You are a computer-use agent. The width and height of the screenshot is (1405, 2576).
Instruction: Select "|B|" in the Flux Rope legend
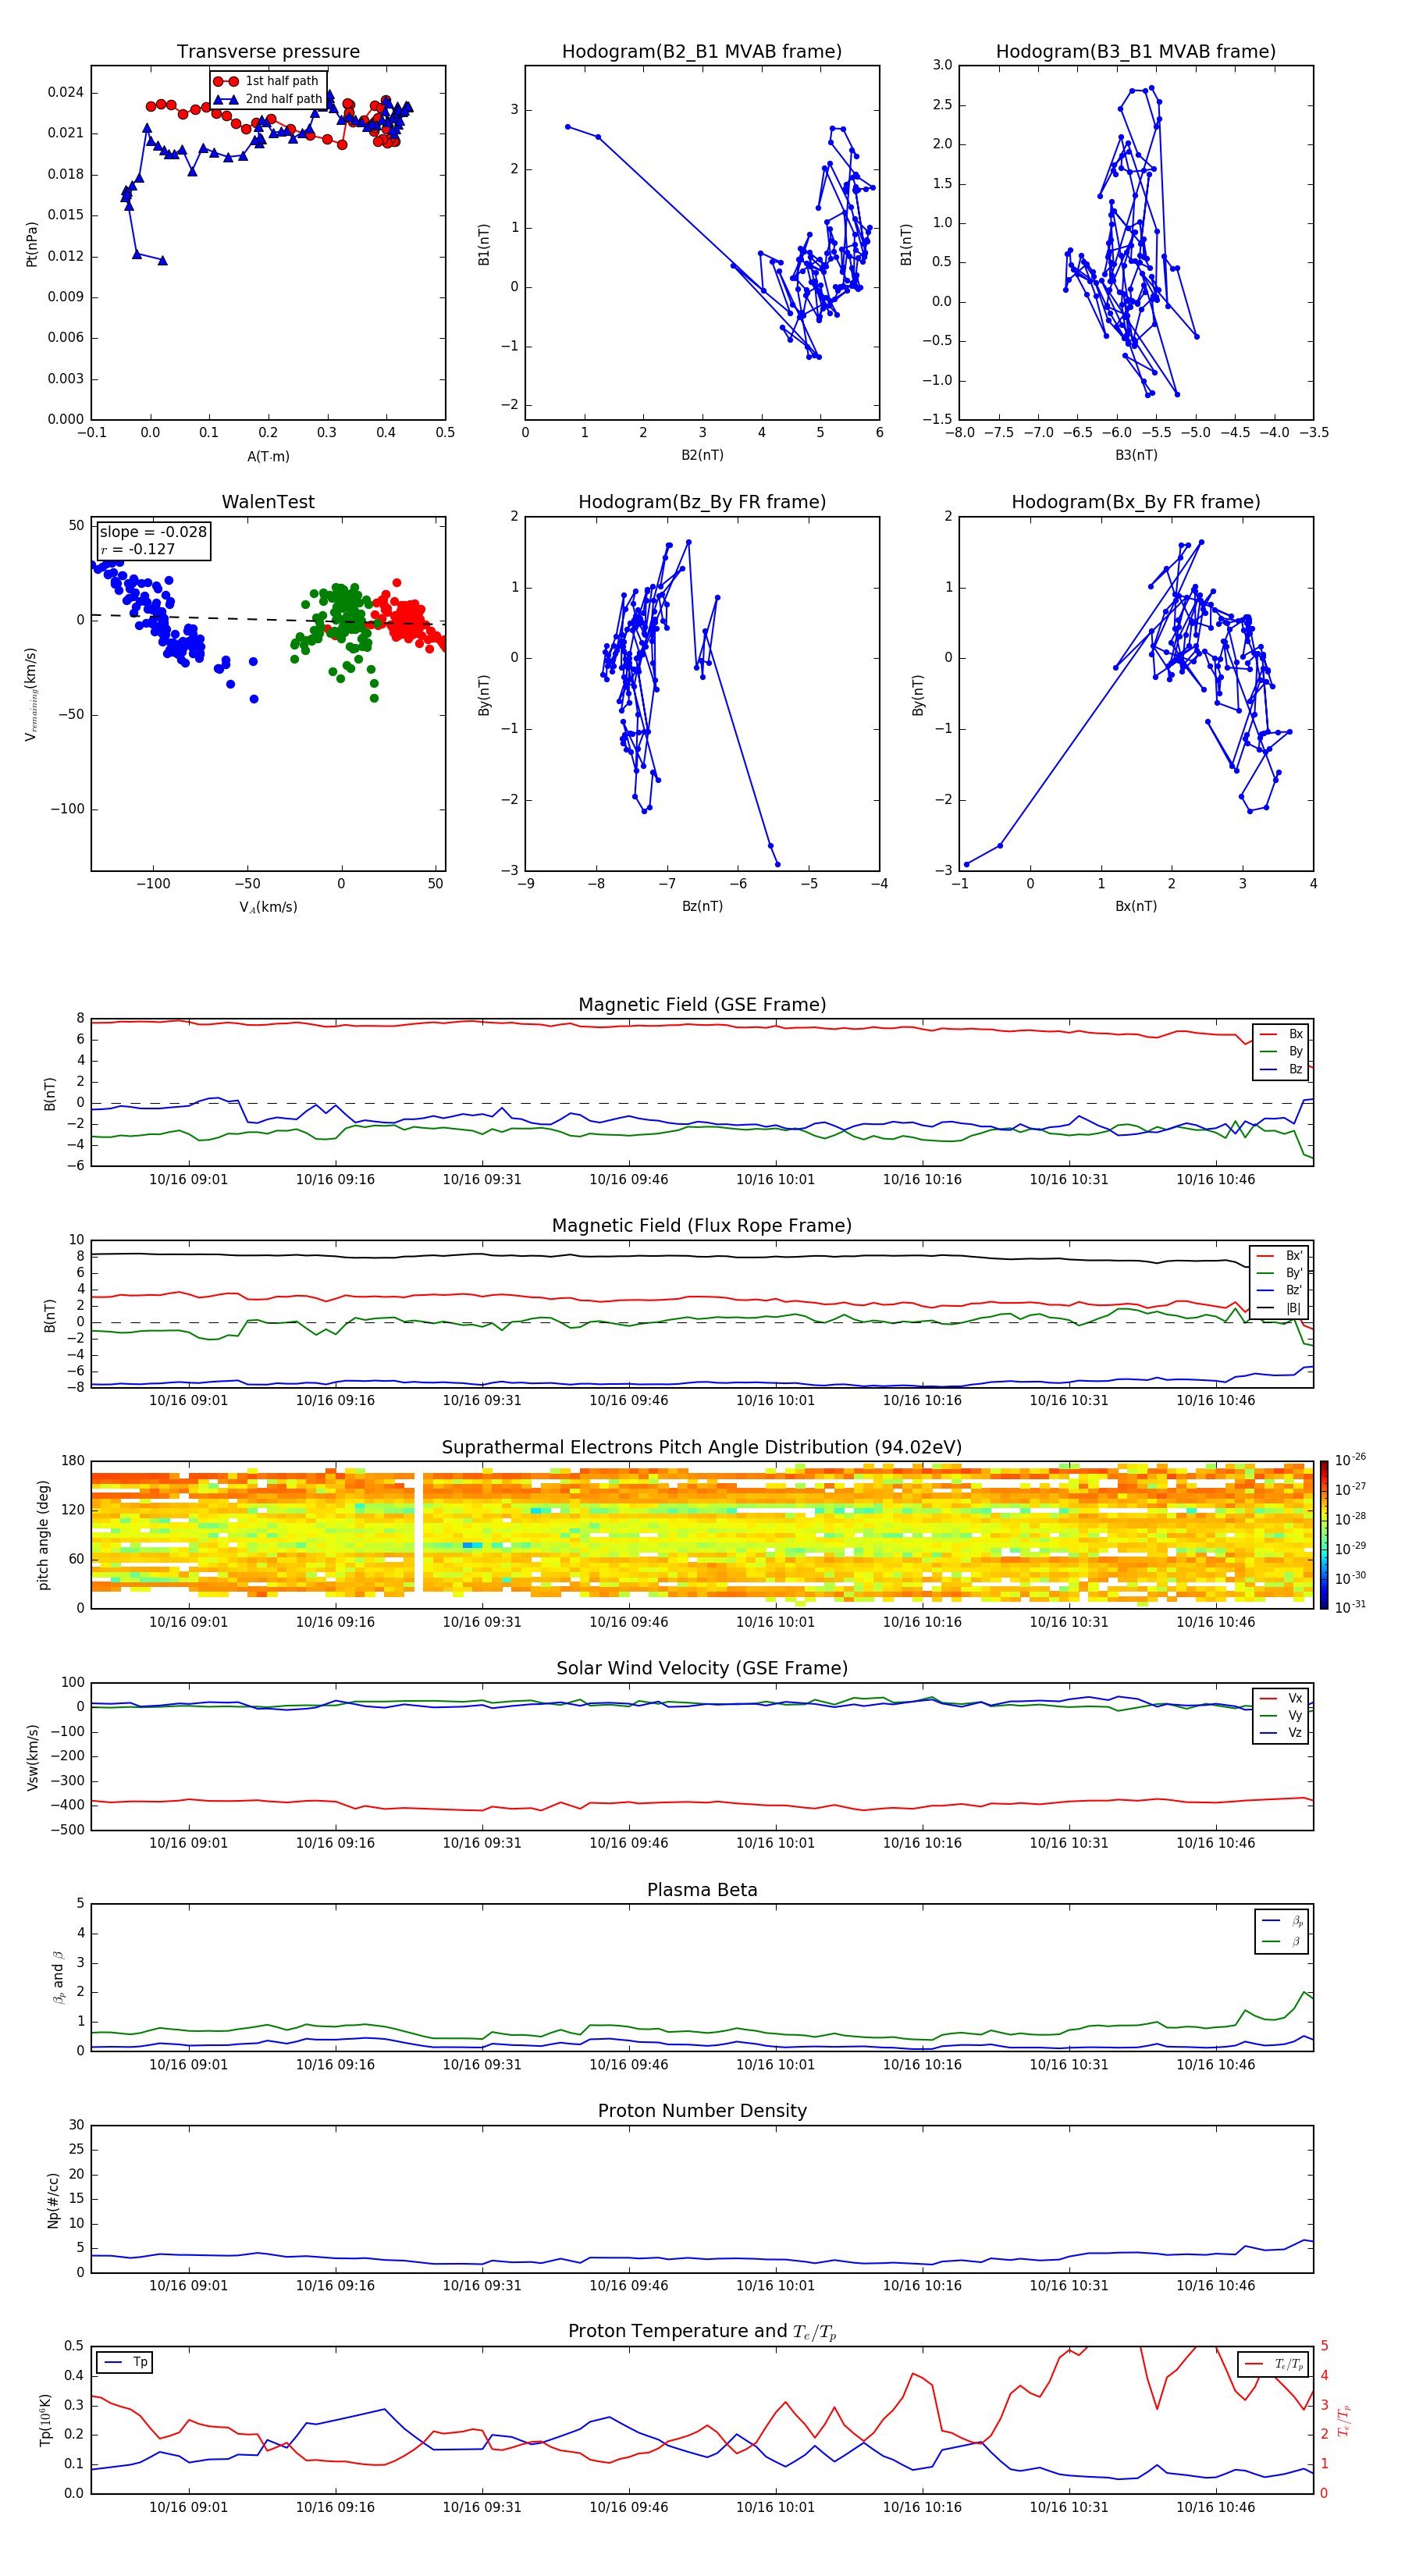click(1280, 1308)
